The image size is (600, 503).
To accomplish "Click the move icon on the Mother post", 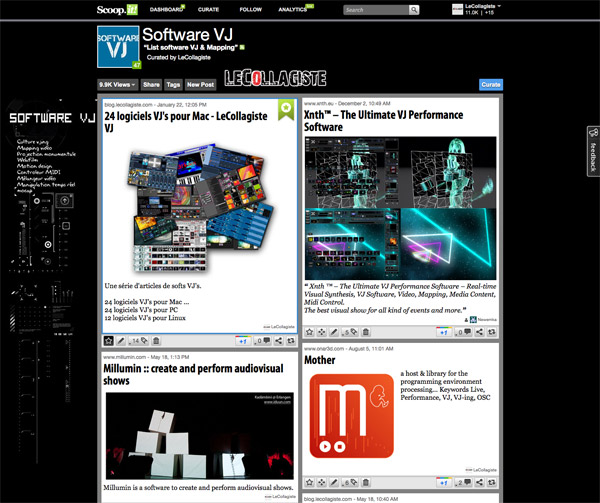I will coord(322,482).
